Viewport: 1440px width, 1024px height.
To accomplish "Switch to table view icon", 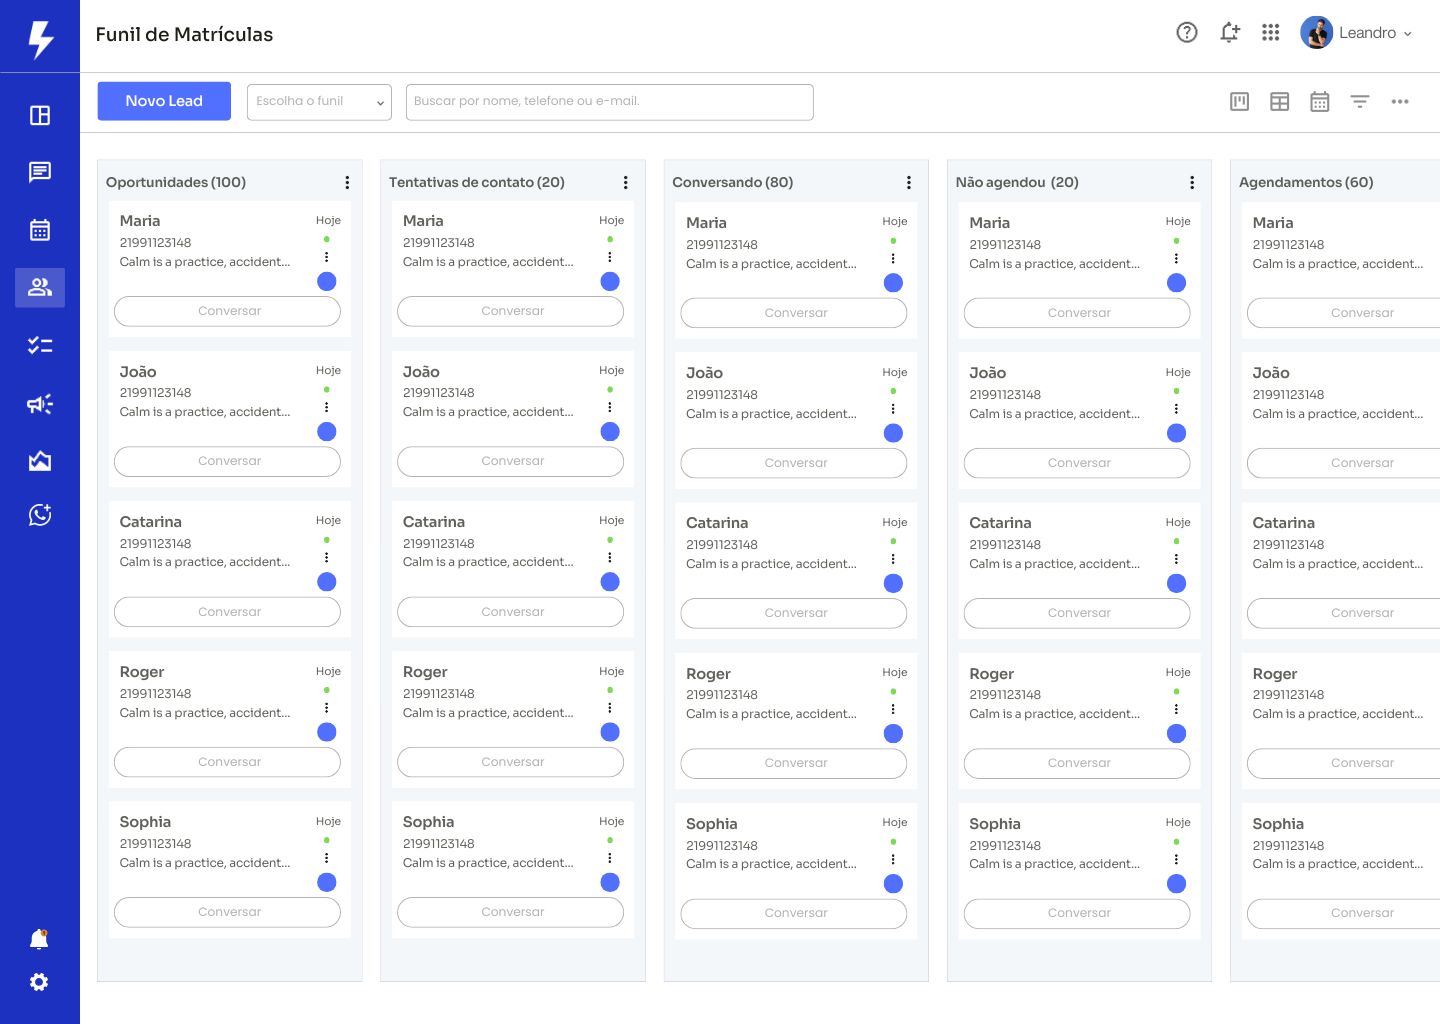I will [x=1280, y=101].
